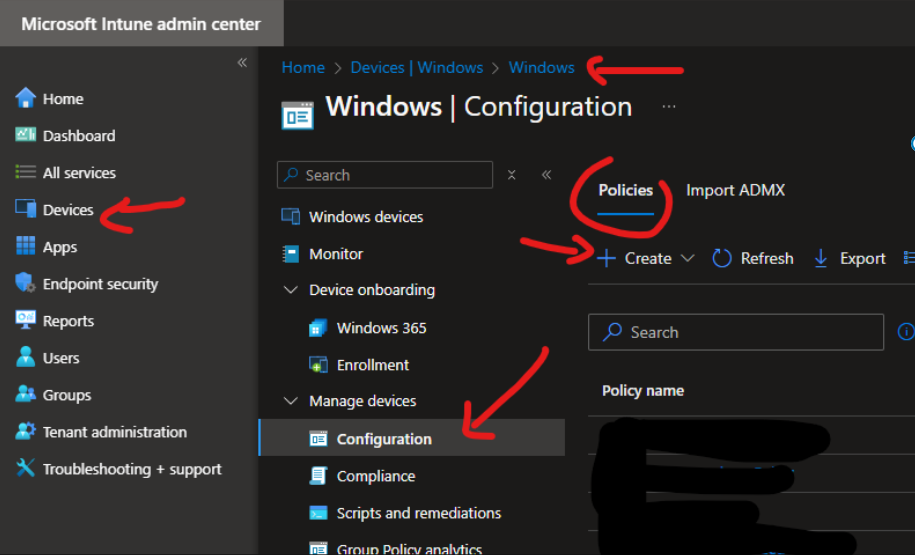
Task: Focus the Windows blade search box
Action: (x=385, y=175)
